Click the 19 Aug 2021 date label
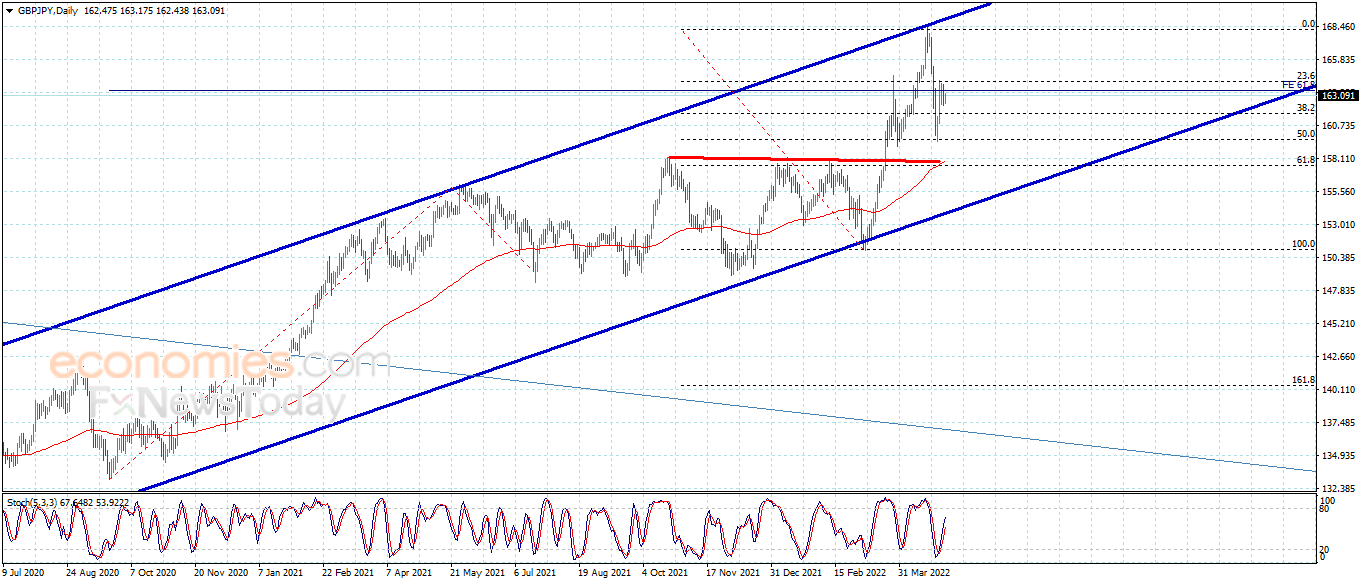 [604, 574]
